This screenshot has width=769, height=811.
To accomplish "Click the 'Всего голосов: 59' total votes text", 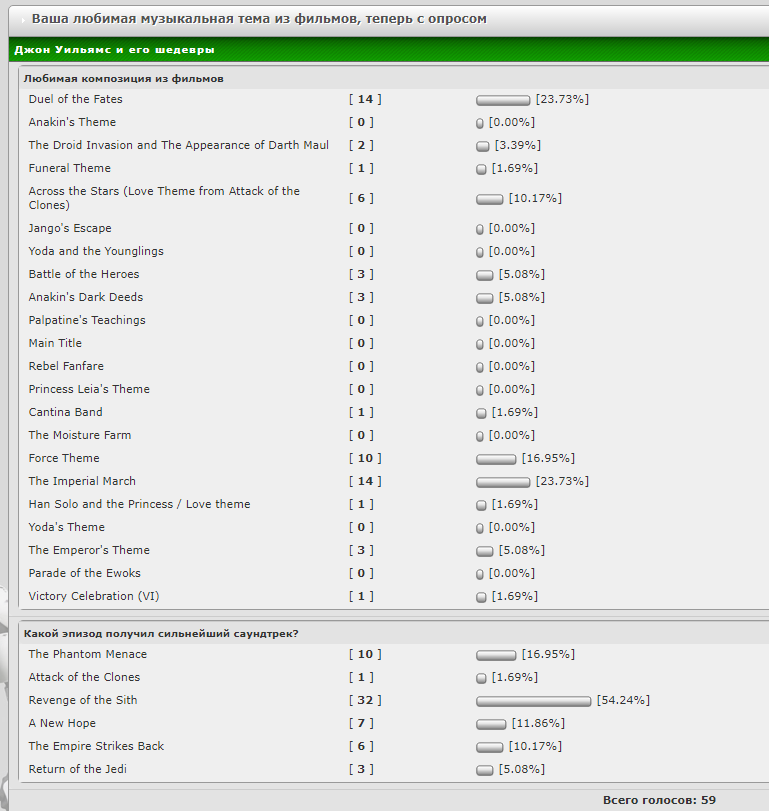I will click(659, 800).
